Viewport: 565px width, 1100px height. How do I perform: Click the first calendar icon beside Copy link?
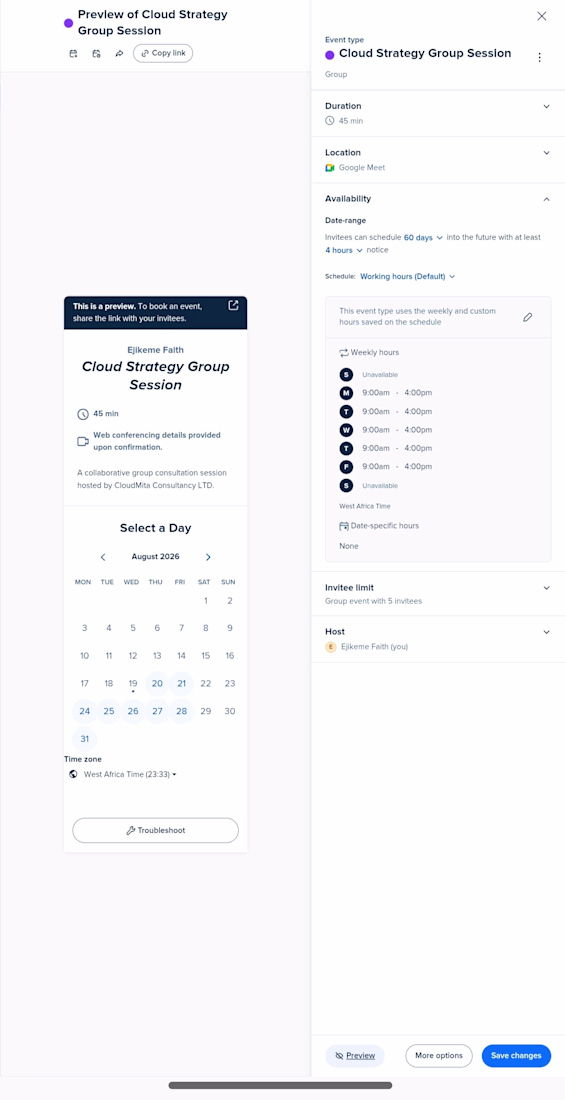coord(73,53)
